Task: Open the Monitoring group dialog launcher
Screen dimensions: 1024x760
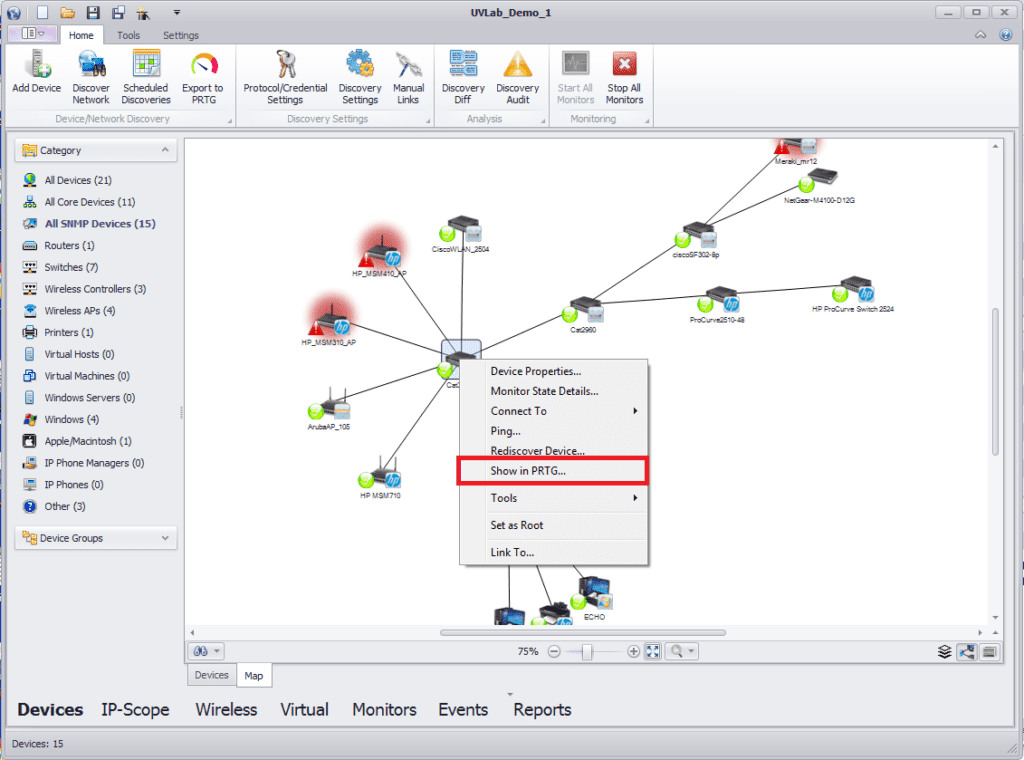Action: pyautogui.click(x=647, y=121)
